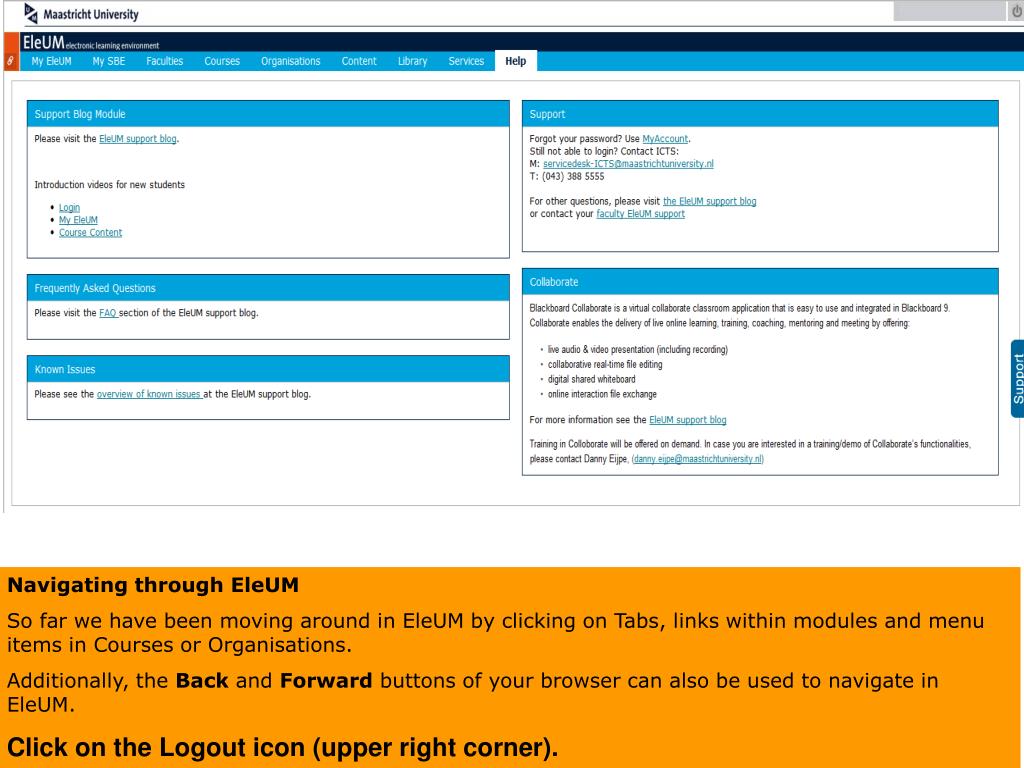
Task: Click 'live audio & video presentation' bullet
Action: tap(637, 349)
